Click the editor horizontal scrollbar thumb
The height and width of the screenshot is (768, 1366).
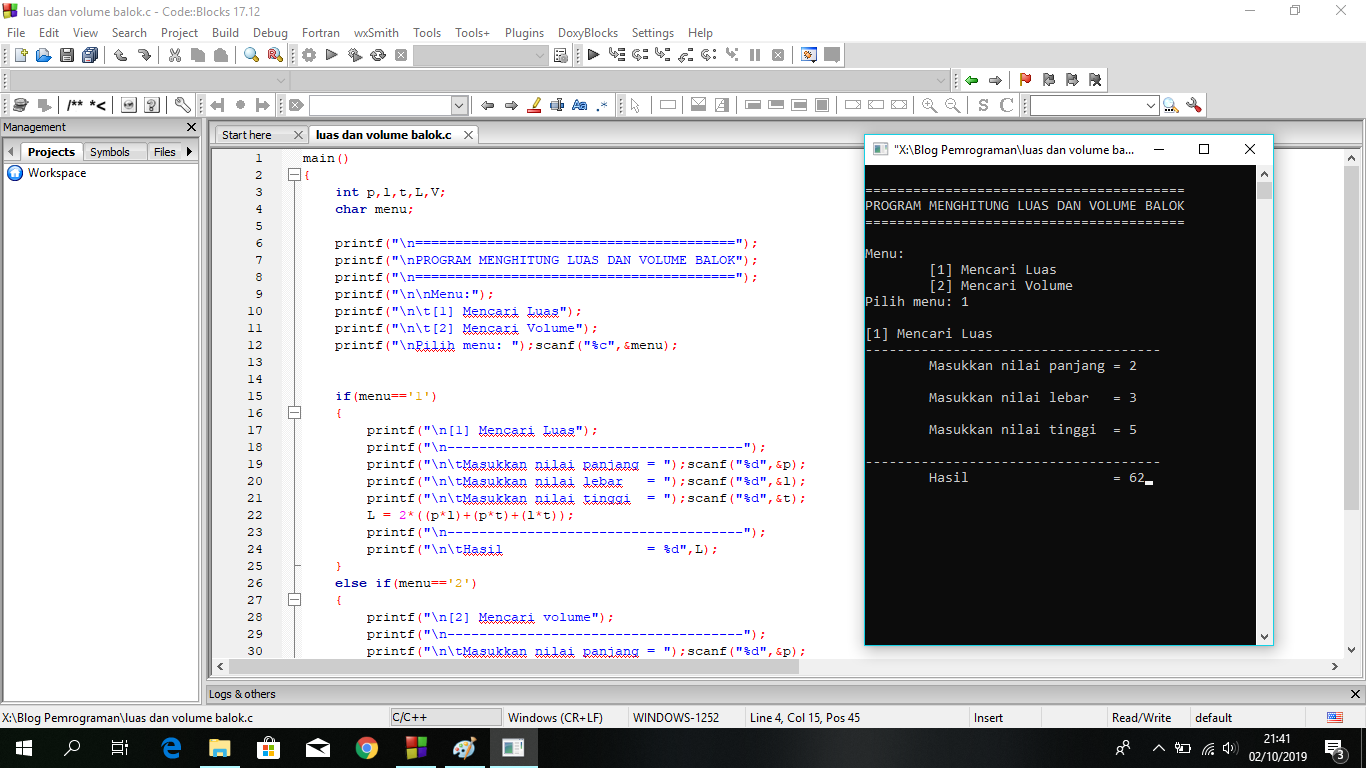pyautogui.click(x=514, y=666)
